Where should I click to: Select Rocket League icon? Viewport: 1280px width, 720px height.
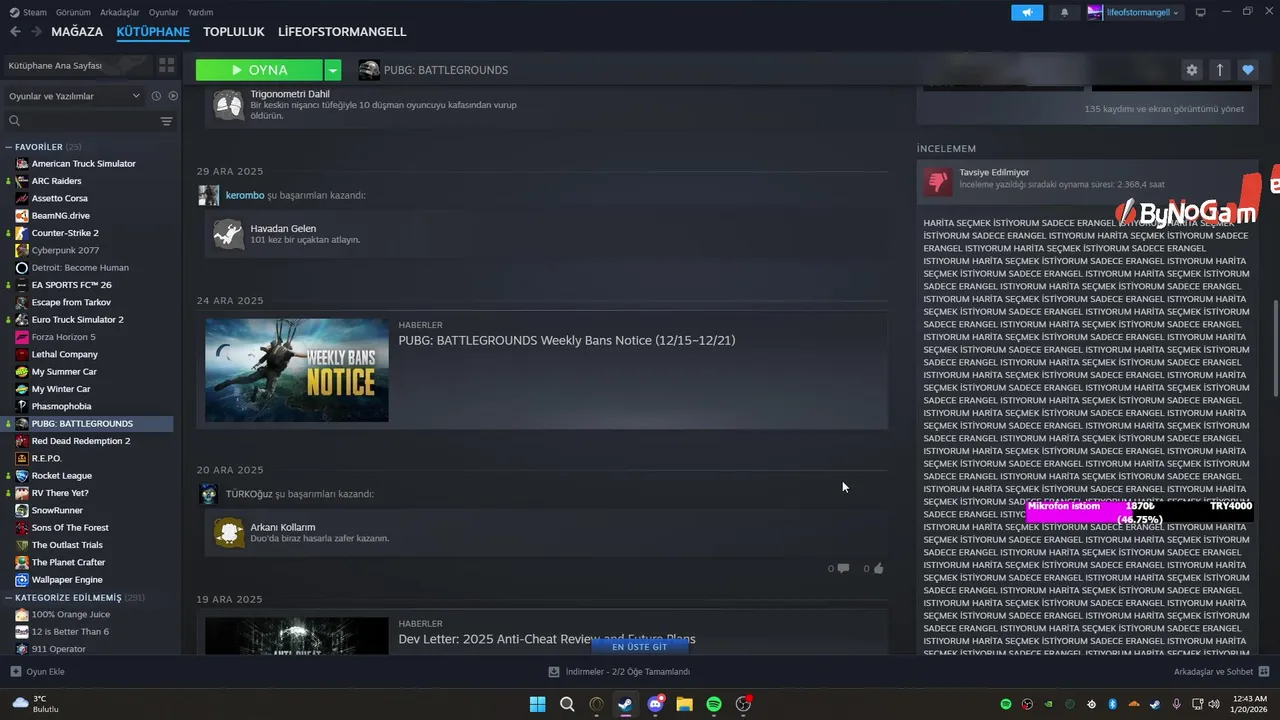[22, 475]
